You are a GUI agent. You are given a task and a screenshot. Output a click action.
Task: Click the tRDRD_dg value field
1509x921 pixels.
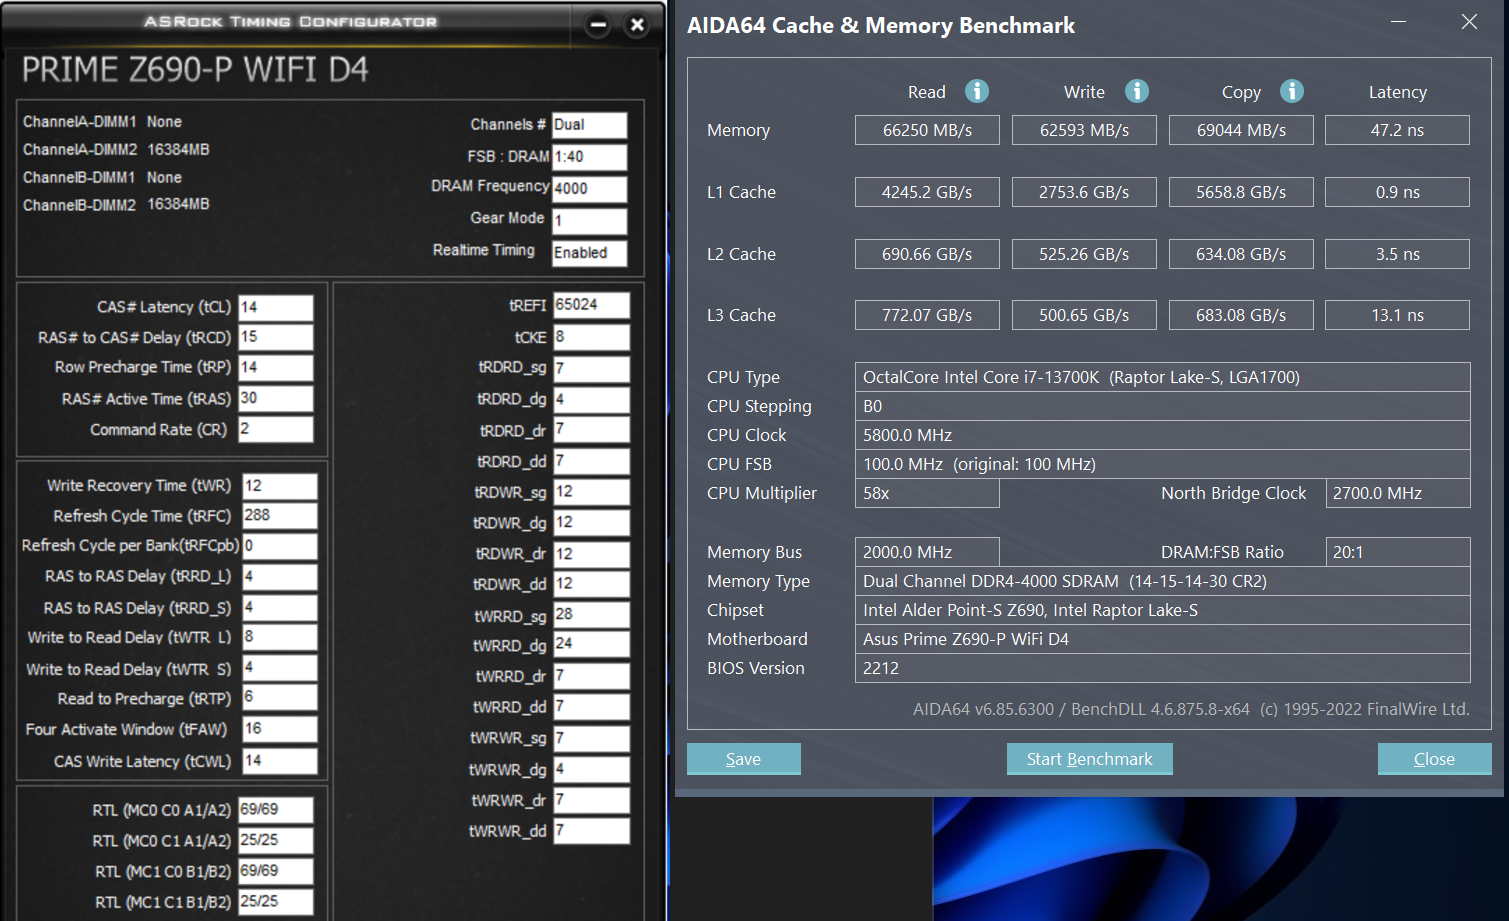coord(592,399)
